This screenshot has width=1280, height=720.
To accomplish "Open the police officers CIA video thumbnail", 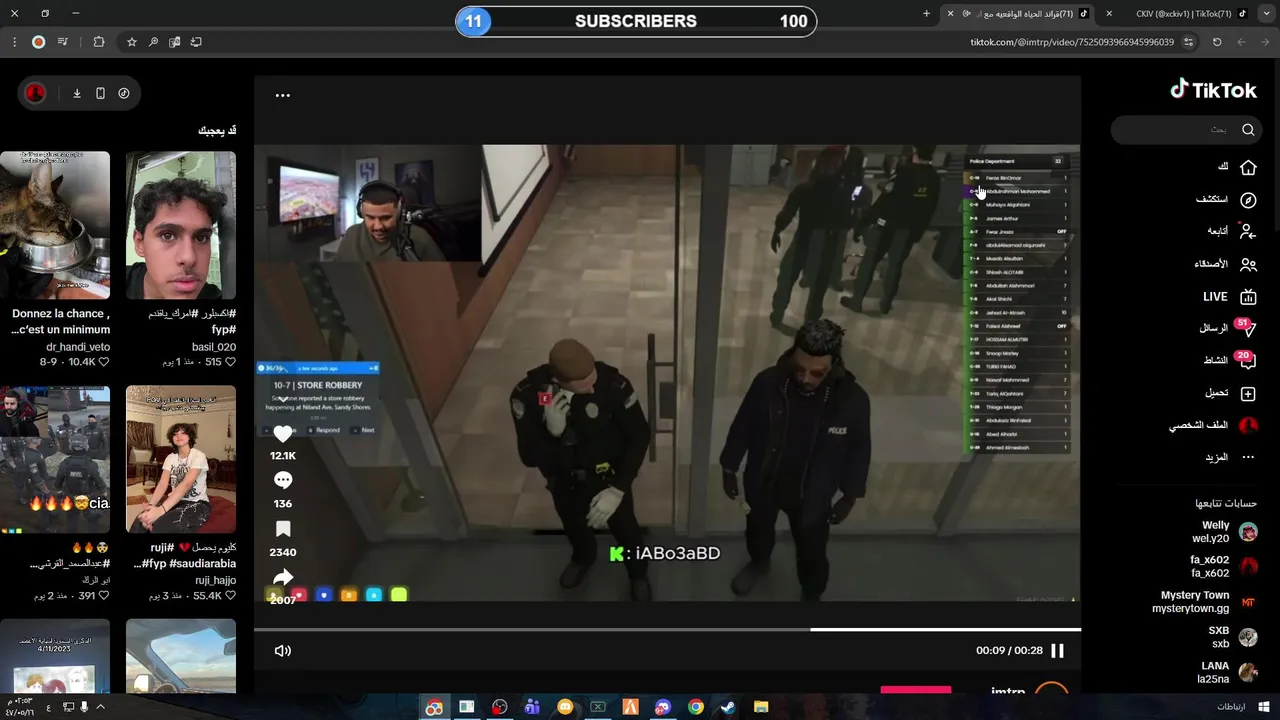I will pos(55,459).
